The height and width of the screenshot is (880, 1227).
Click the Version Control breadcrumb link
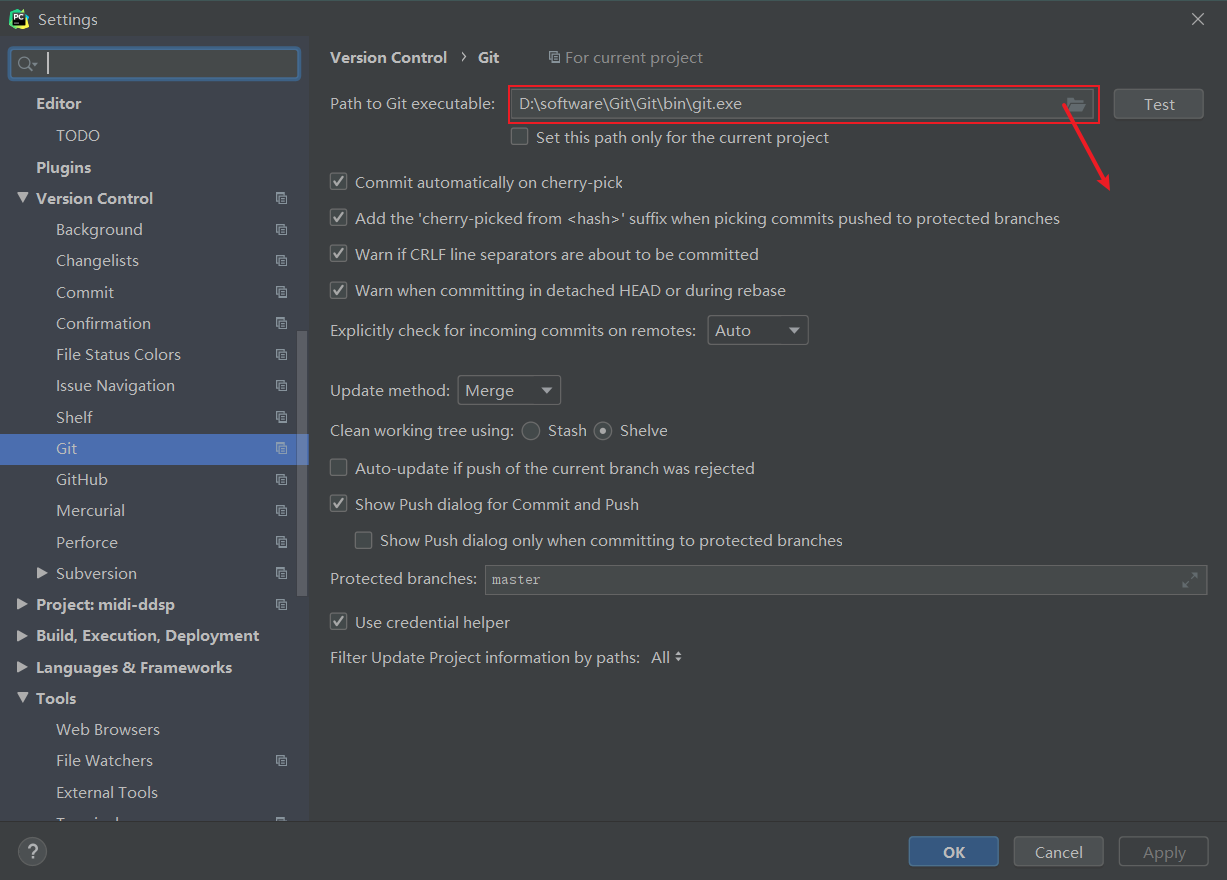389,57
